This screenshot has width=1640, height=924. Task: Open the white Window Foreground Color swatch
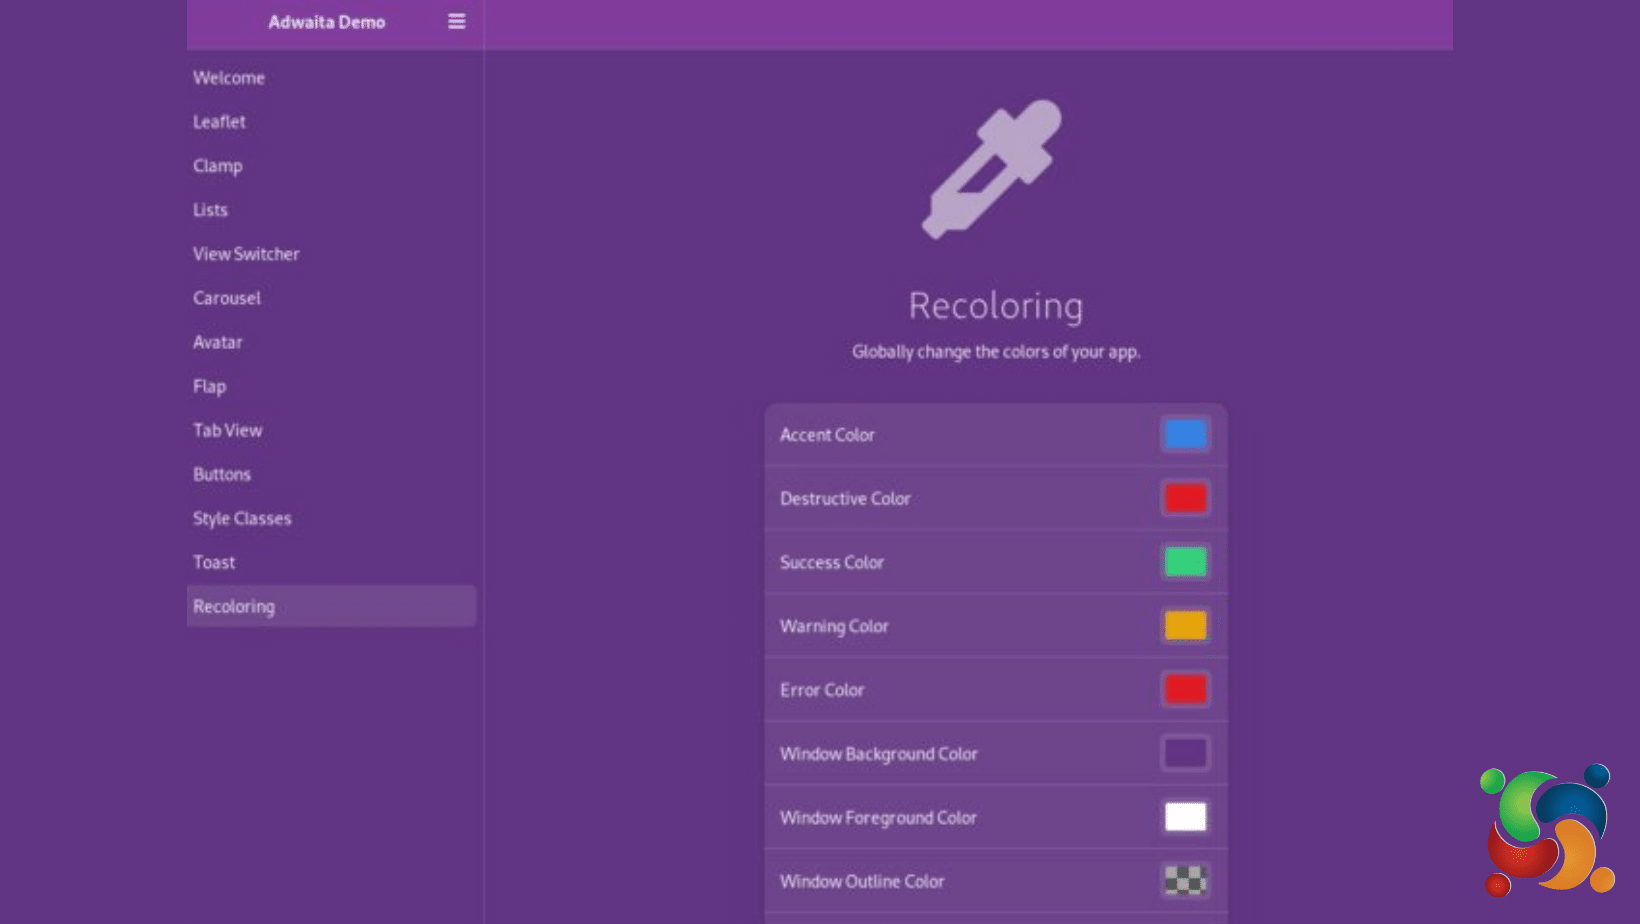point(1185,818)
